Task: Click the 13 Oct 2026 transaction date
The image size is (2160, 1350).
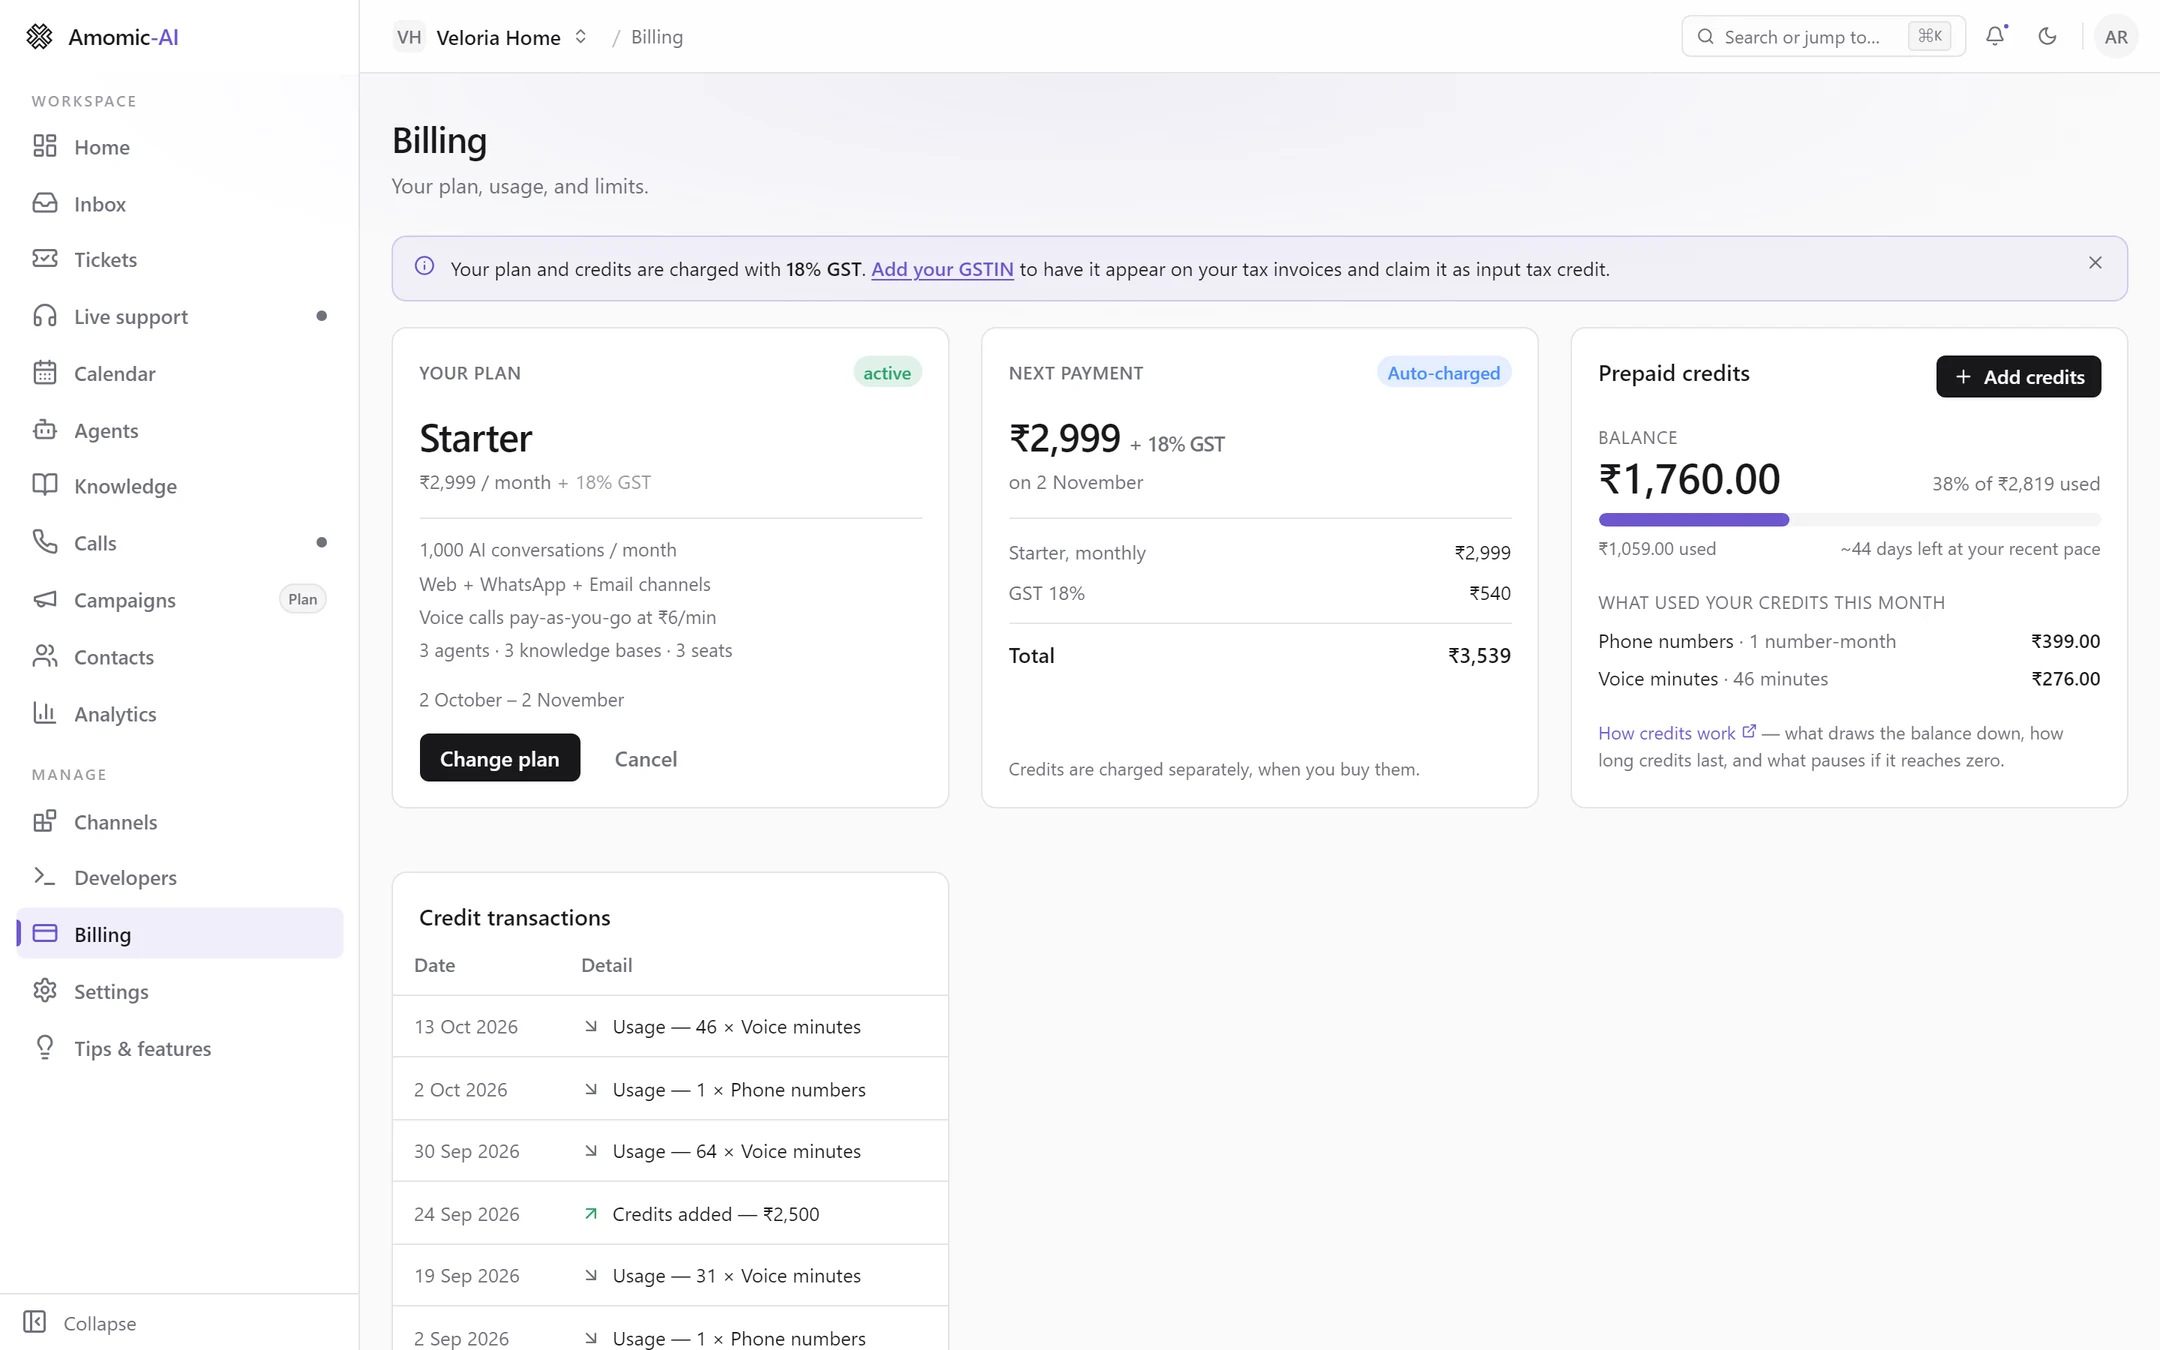Action: point(466,1026)
